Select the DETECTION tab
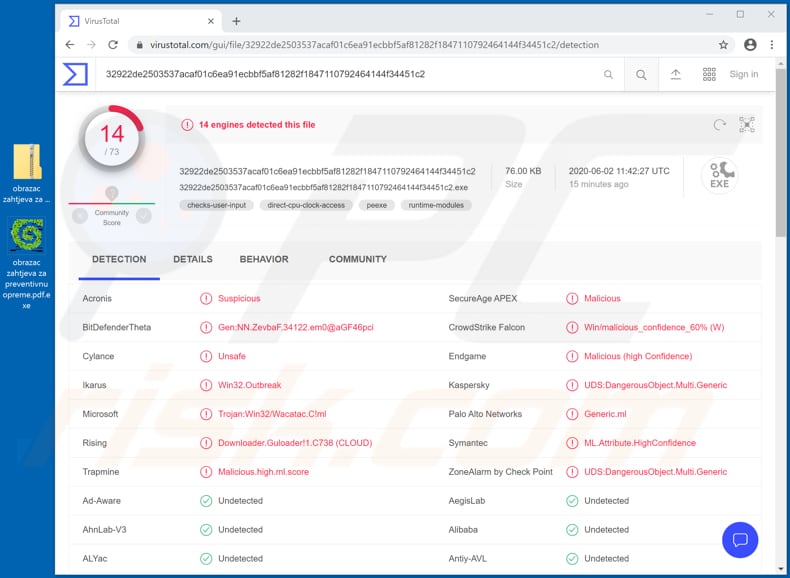 [119, 260]
